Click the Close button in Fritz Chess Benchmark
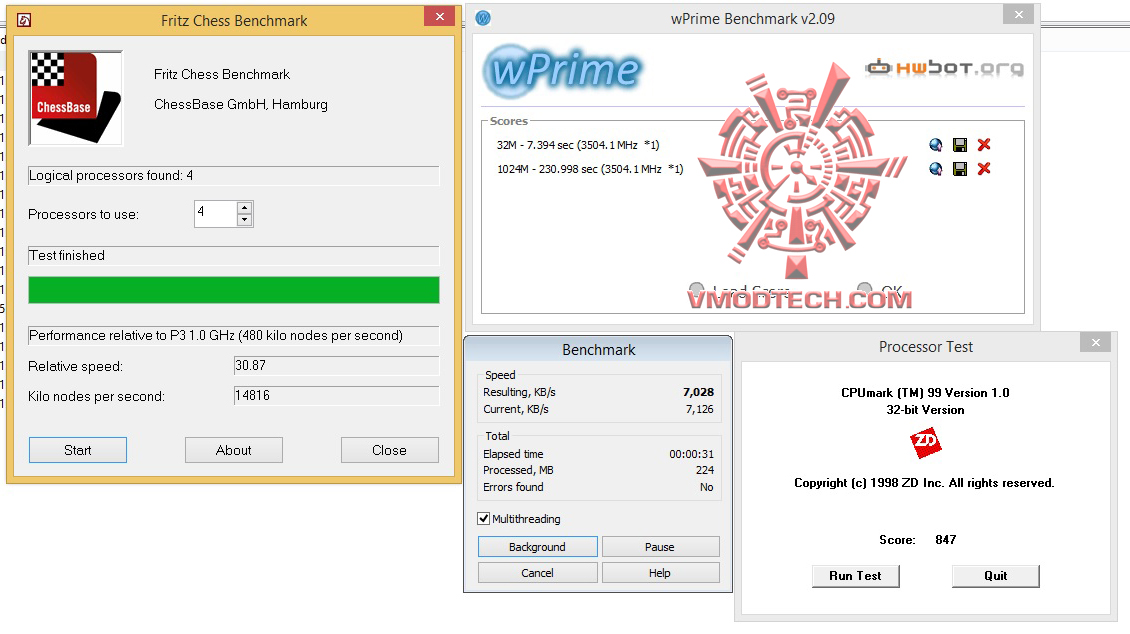Image resolution: width=1130 pixels, height=634 pixels. [x=389, y=450]
